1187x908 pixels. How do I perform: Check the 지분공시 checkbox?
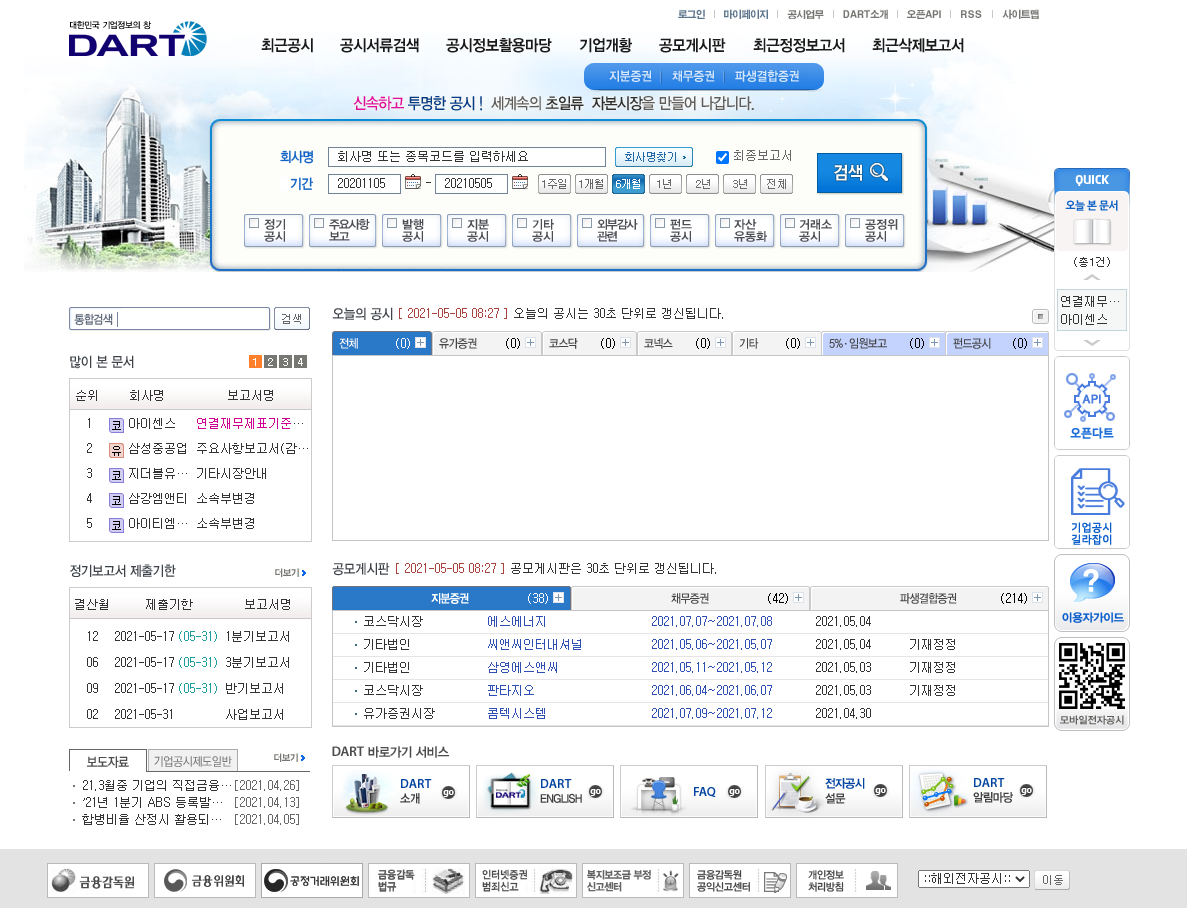(457, 223)
